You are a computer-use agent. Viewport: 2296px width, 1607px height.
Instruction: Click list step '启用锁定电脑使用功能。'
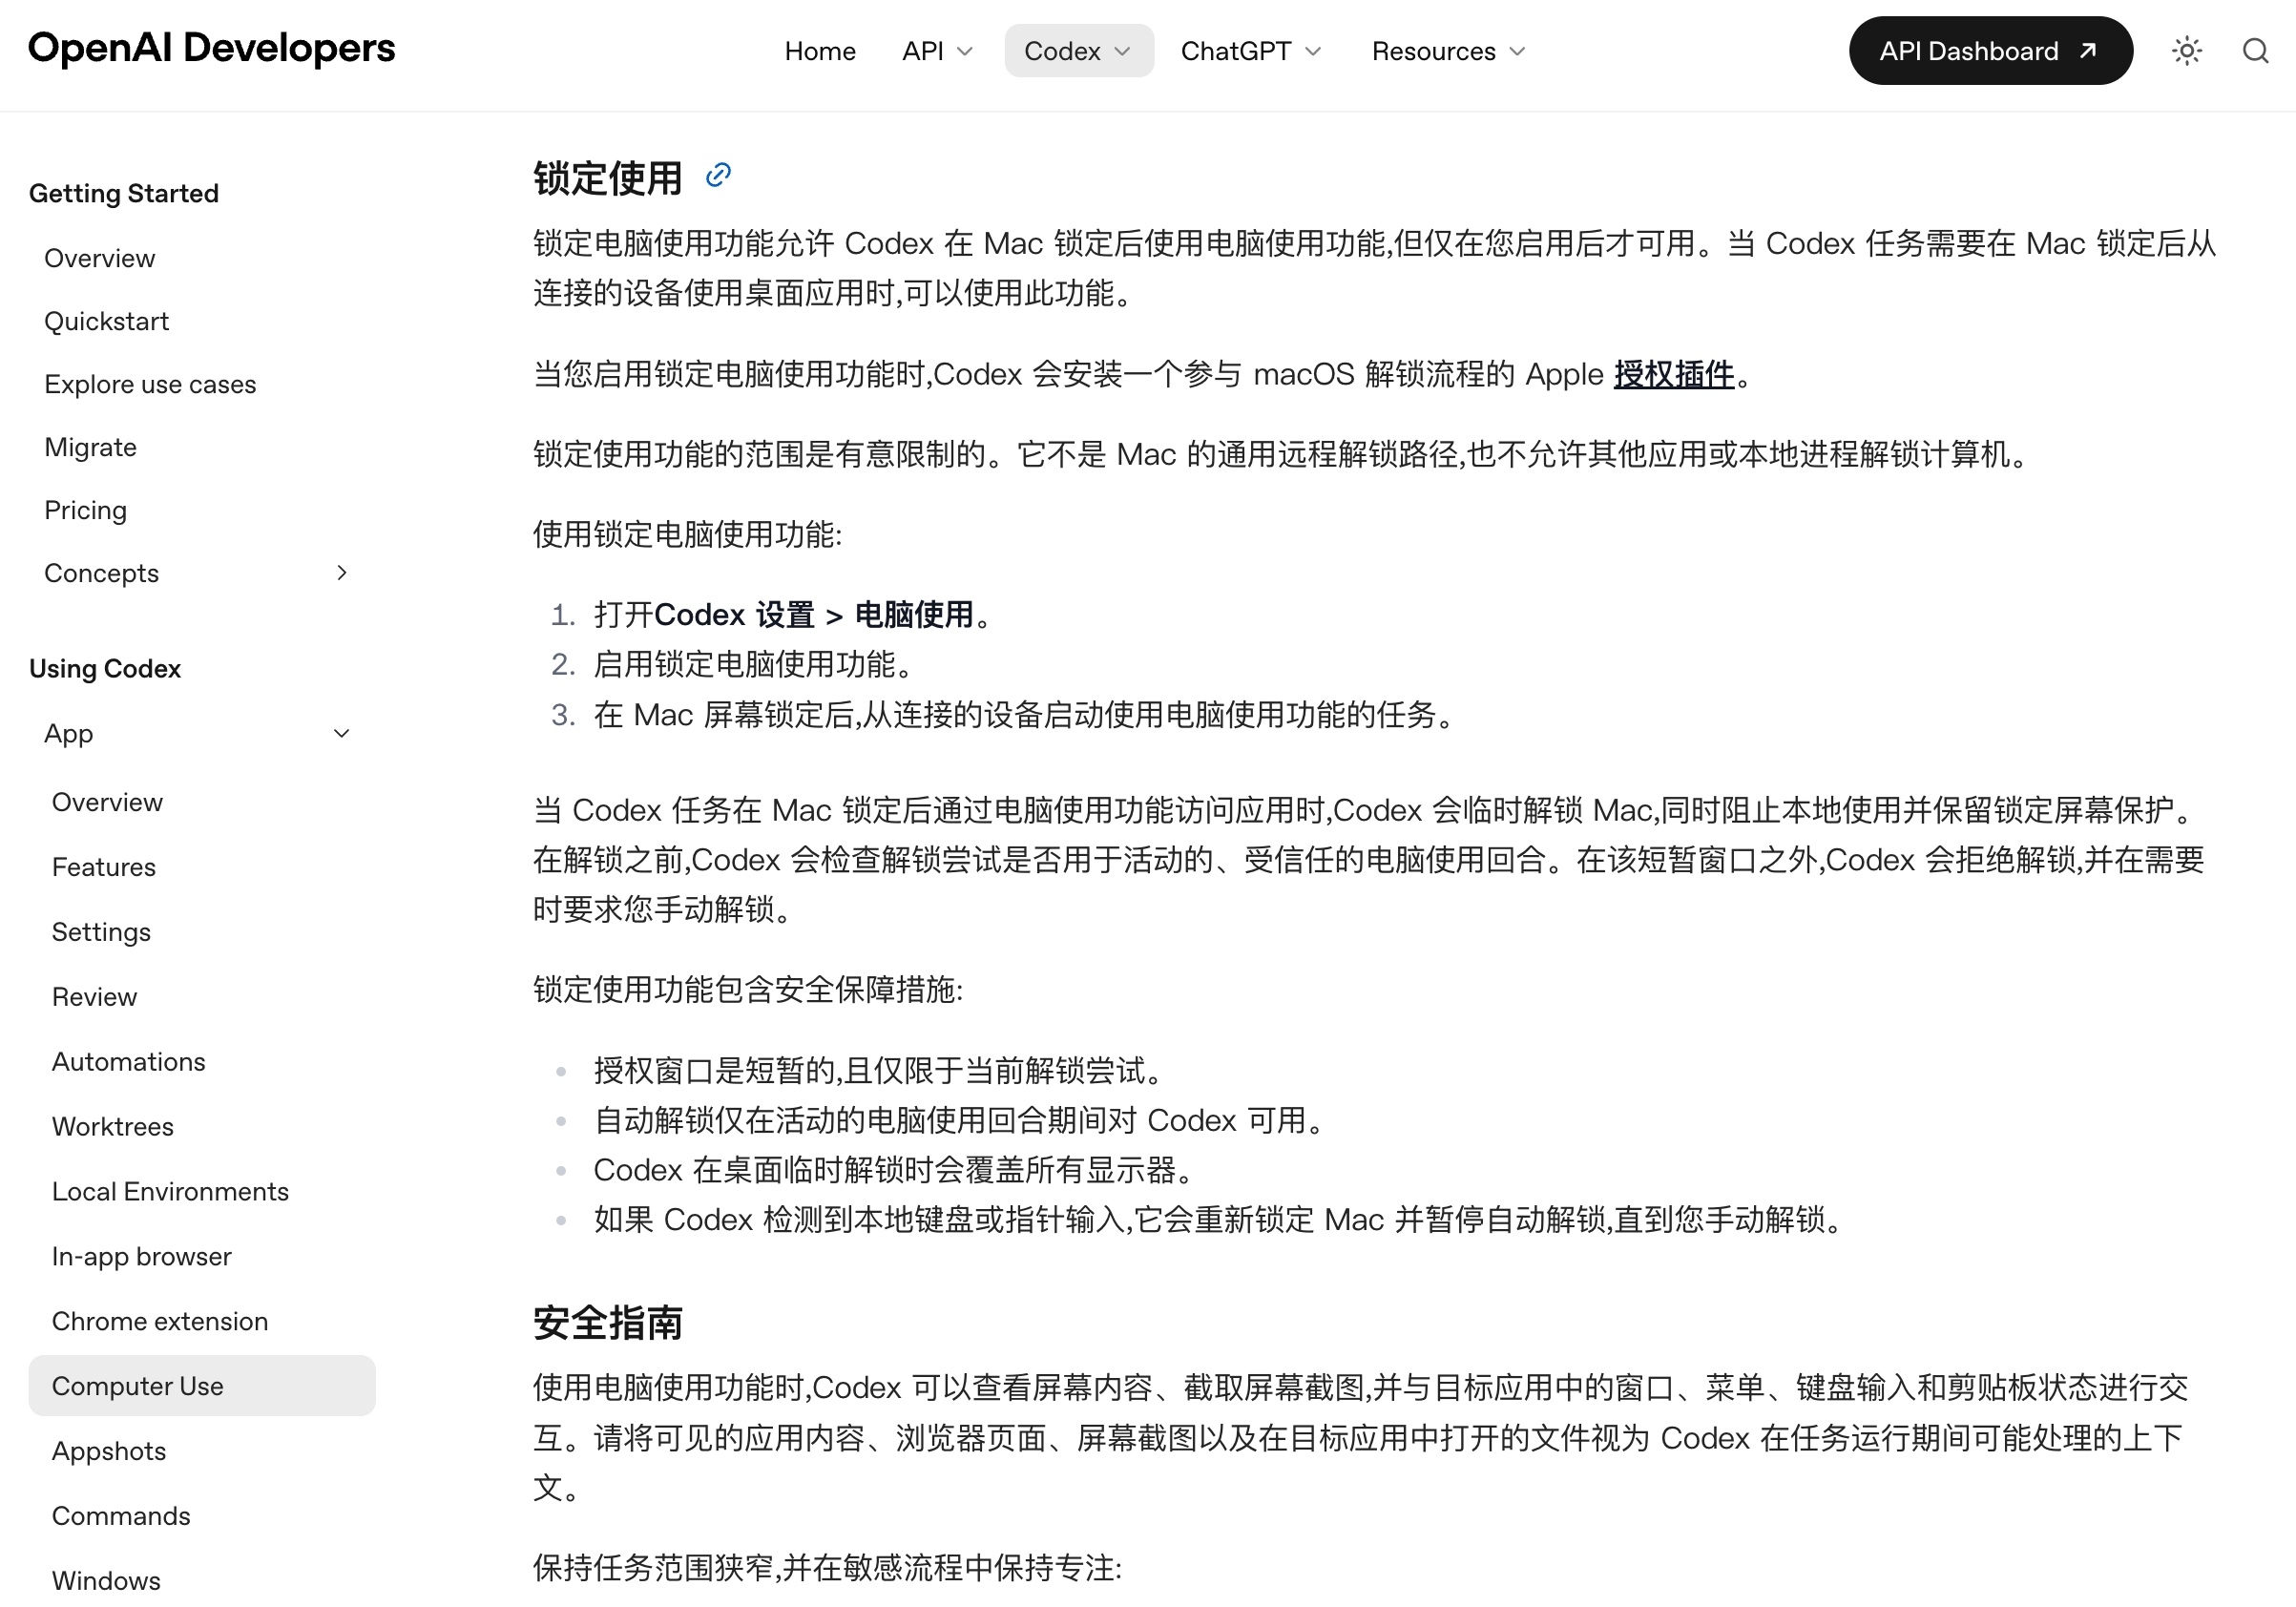(754, 665)
